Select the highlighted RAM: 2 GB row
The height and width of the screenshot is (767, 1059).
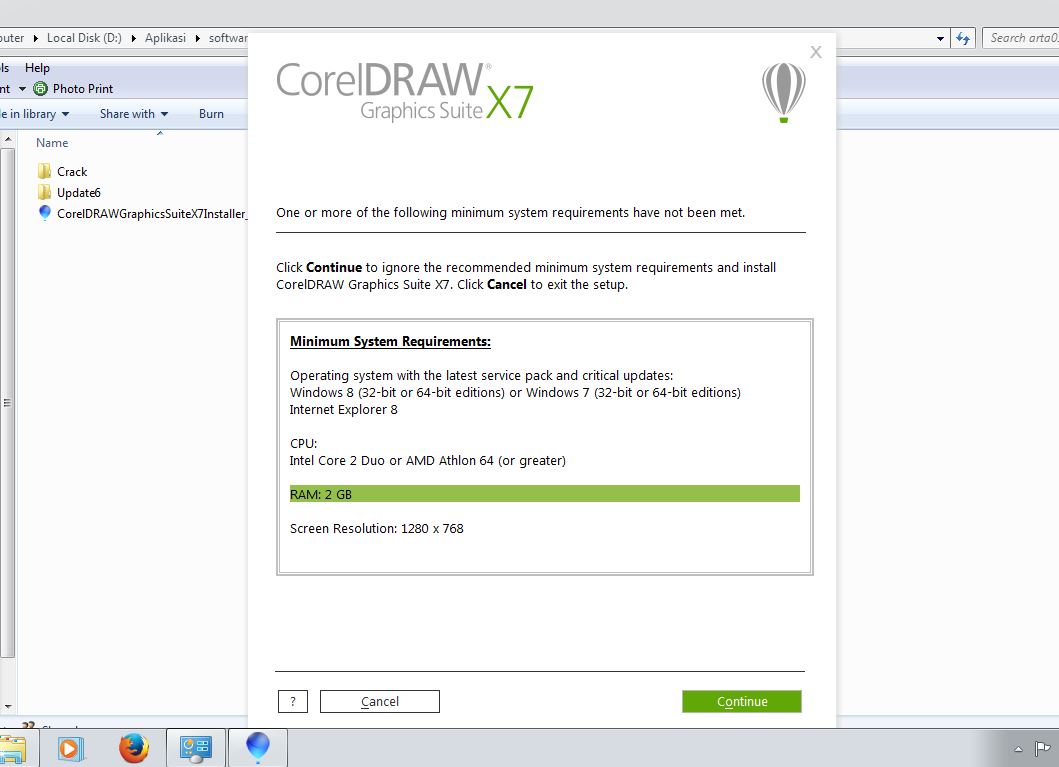coord(544,494)
